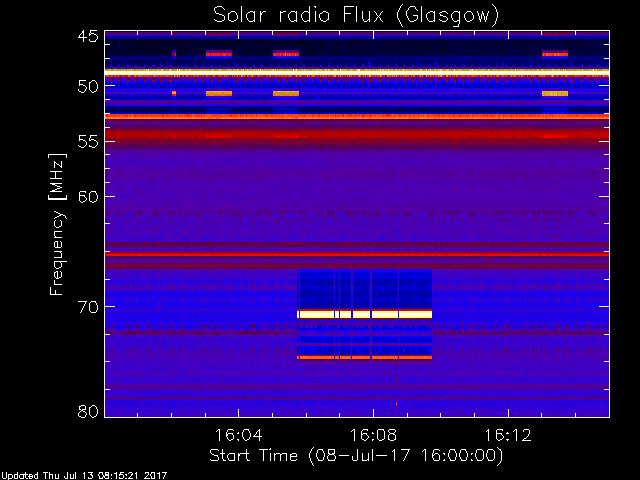Click the "80" frequency tick label
This screenshot has width=640, height=480.
(88, 411)
